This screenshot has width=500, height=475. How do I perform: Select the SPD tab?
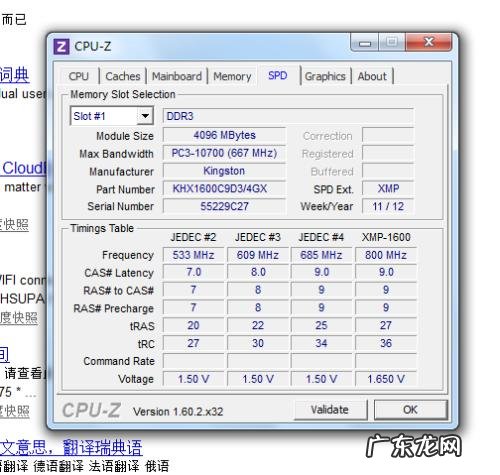pos(278,75)
